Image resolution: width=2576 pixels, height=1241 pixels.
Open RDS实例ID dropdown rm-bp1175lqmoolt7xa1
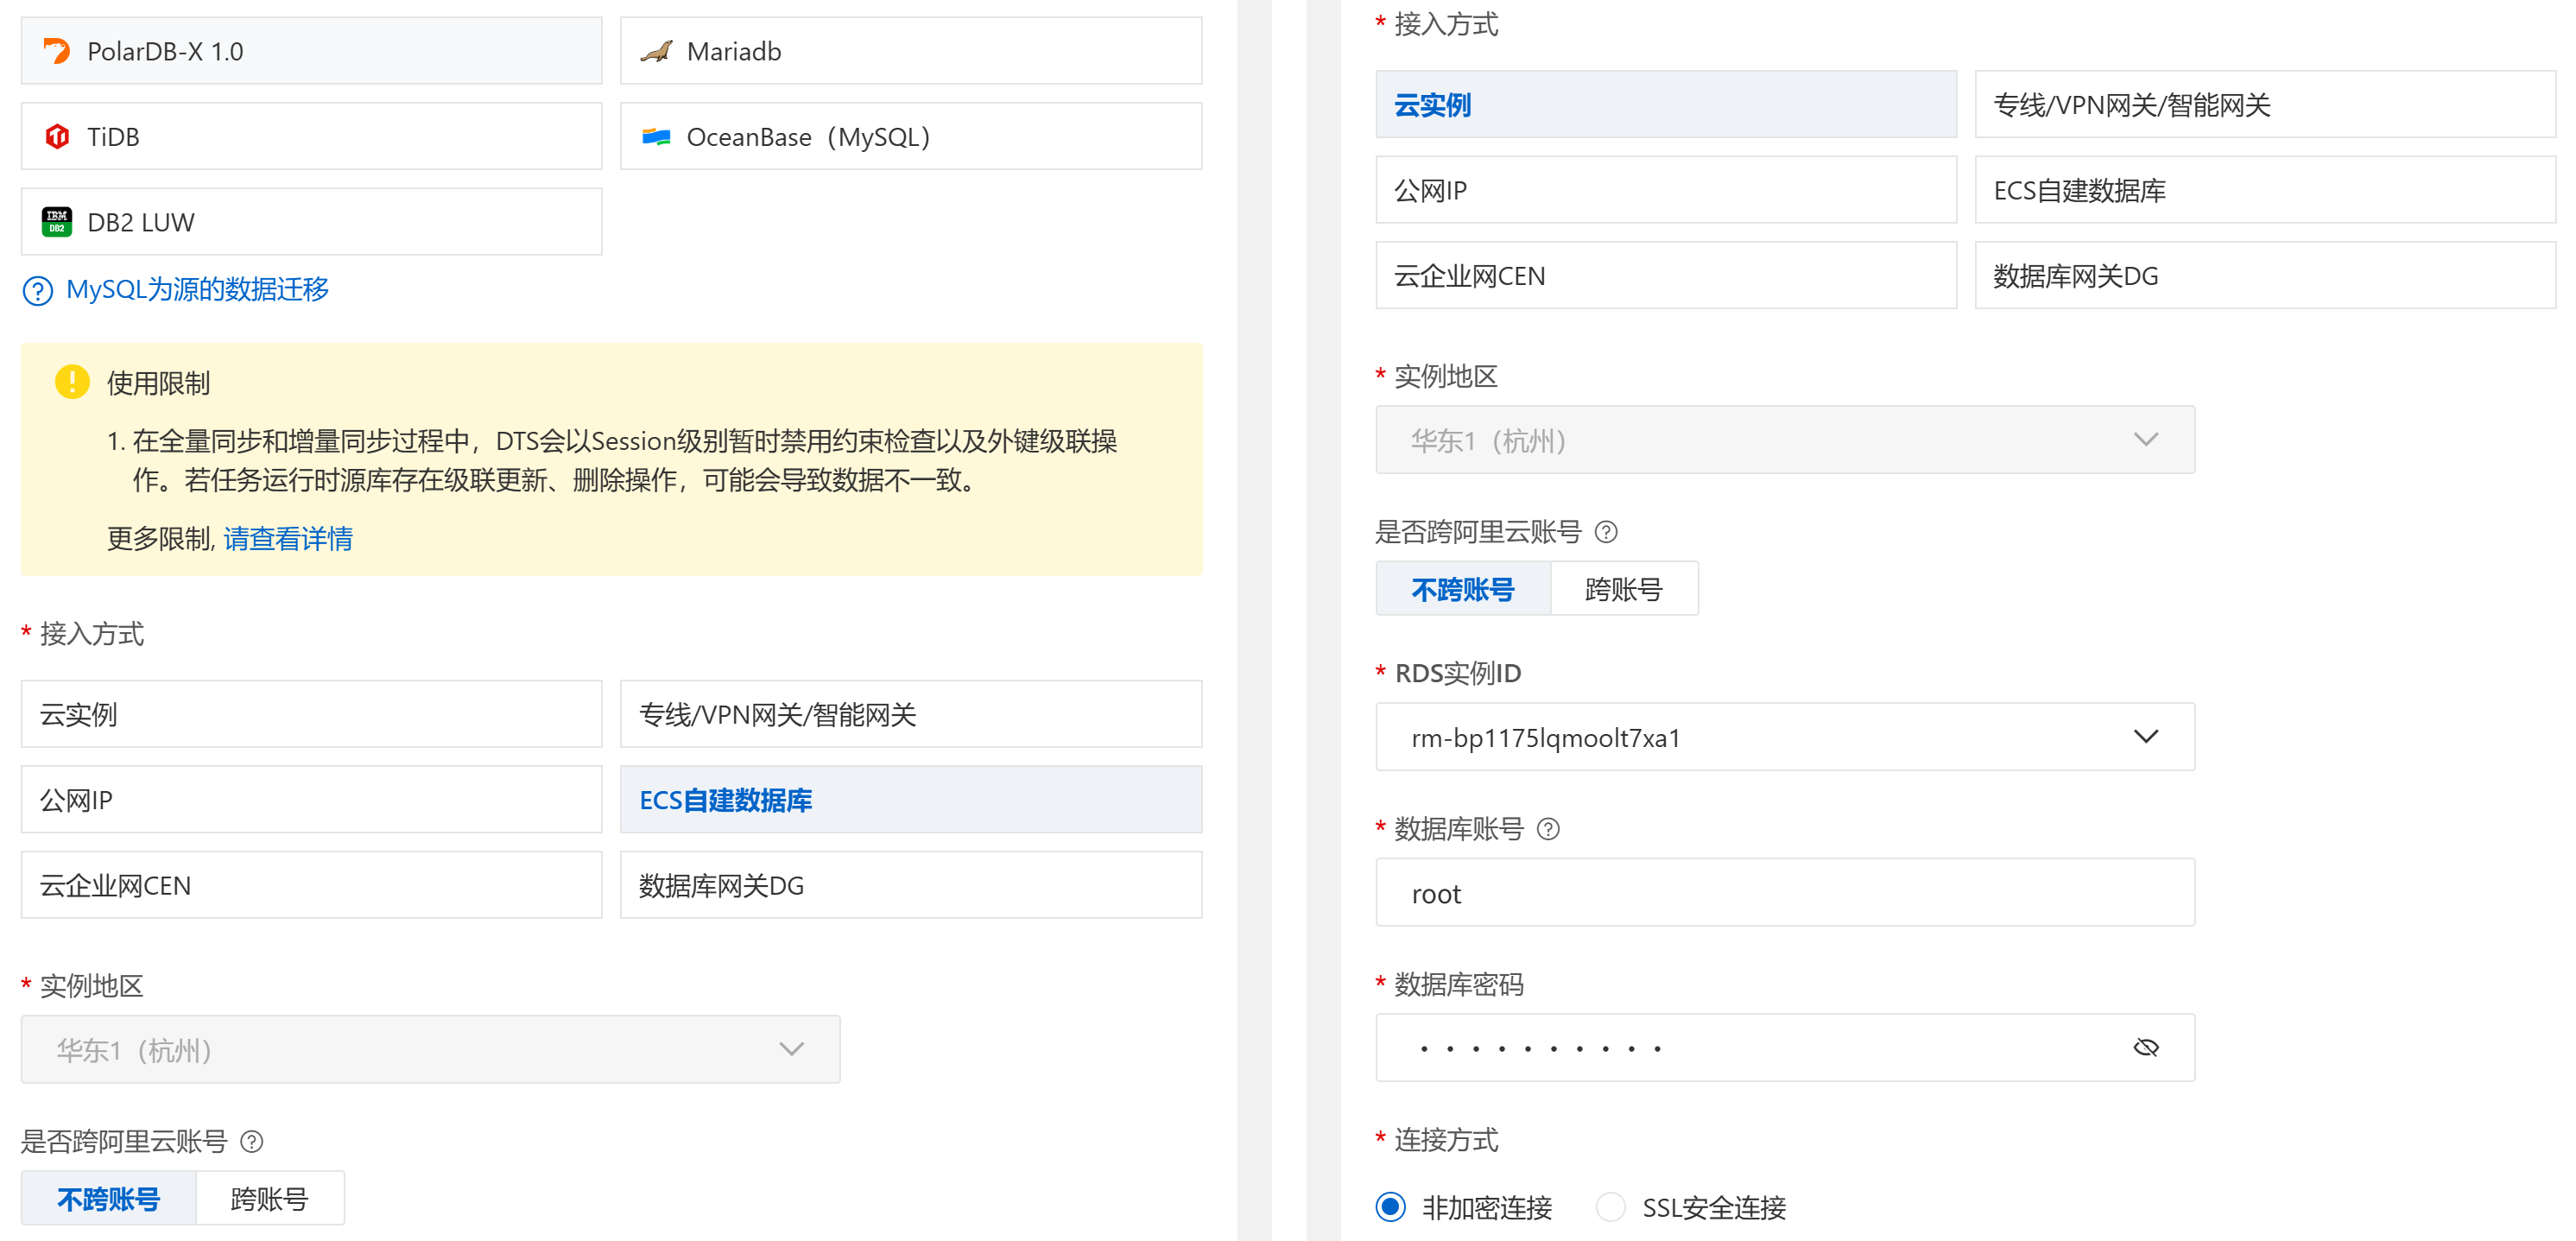(1785, 737)
